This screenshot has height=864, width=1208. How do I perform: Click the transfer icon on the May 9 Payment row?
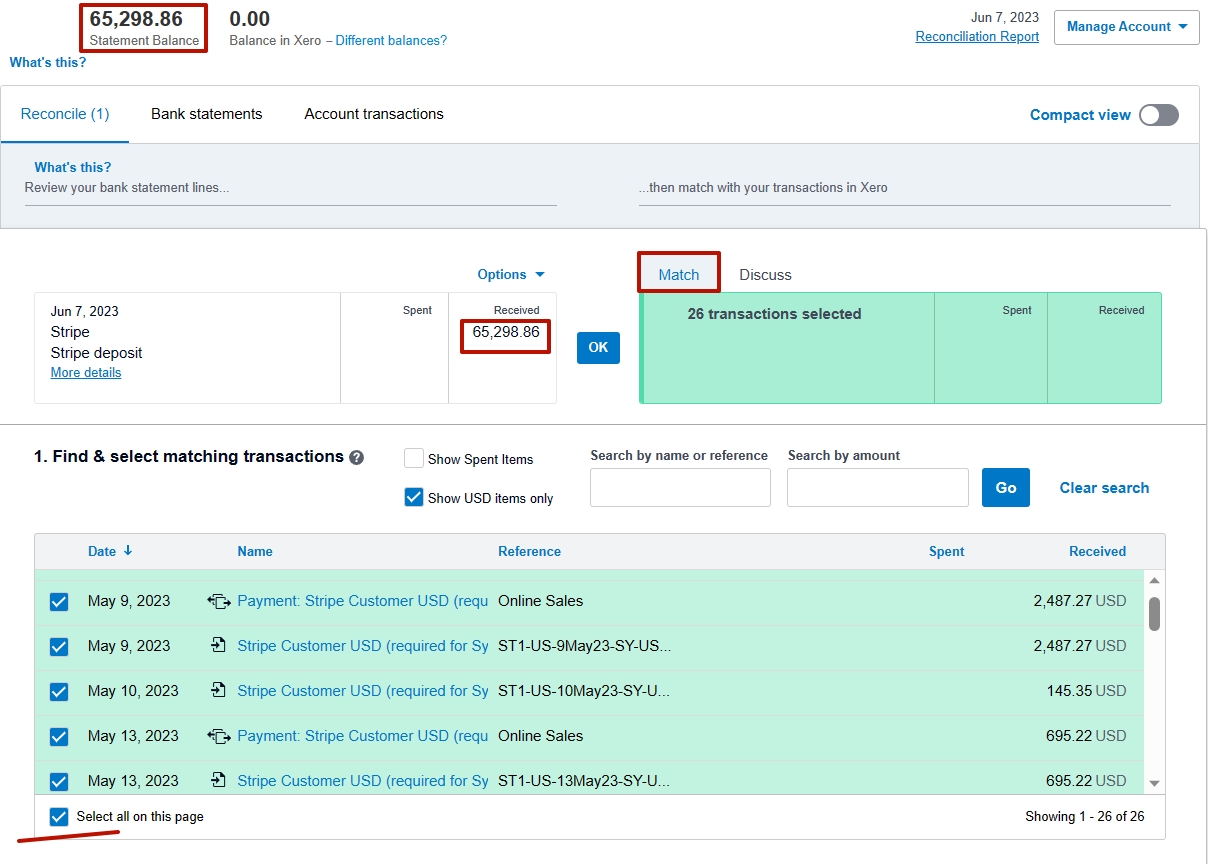pos(220,601)
